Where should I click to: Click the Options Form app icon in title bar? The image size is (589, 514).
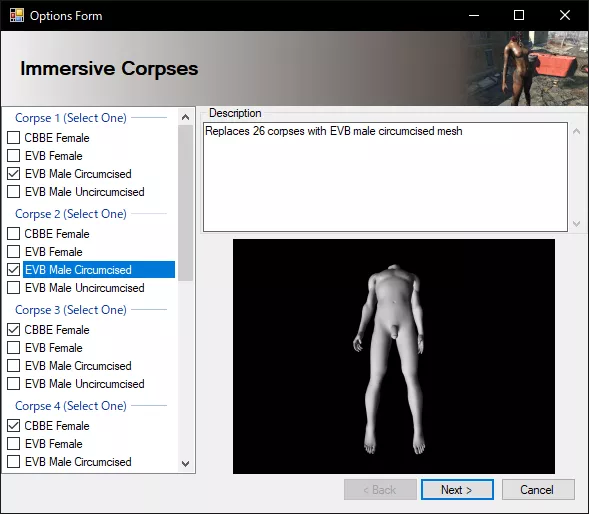click(17, 15)
